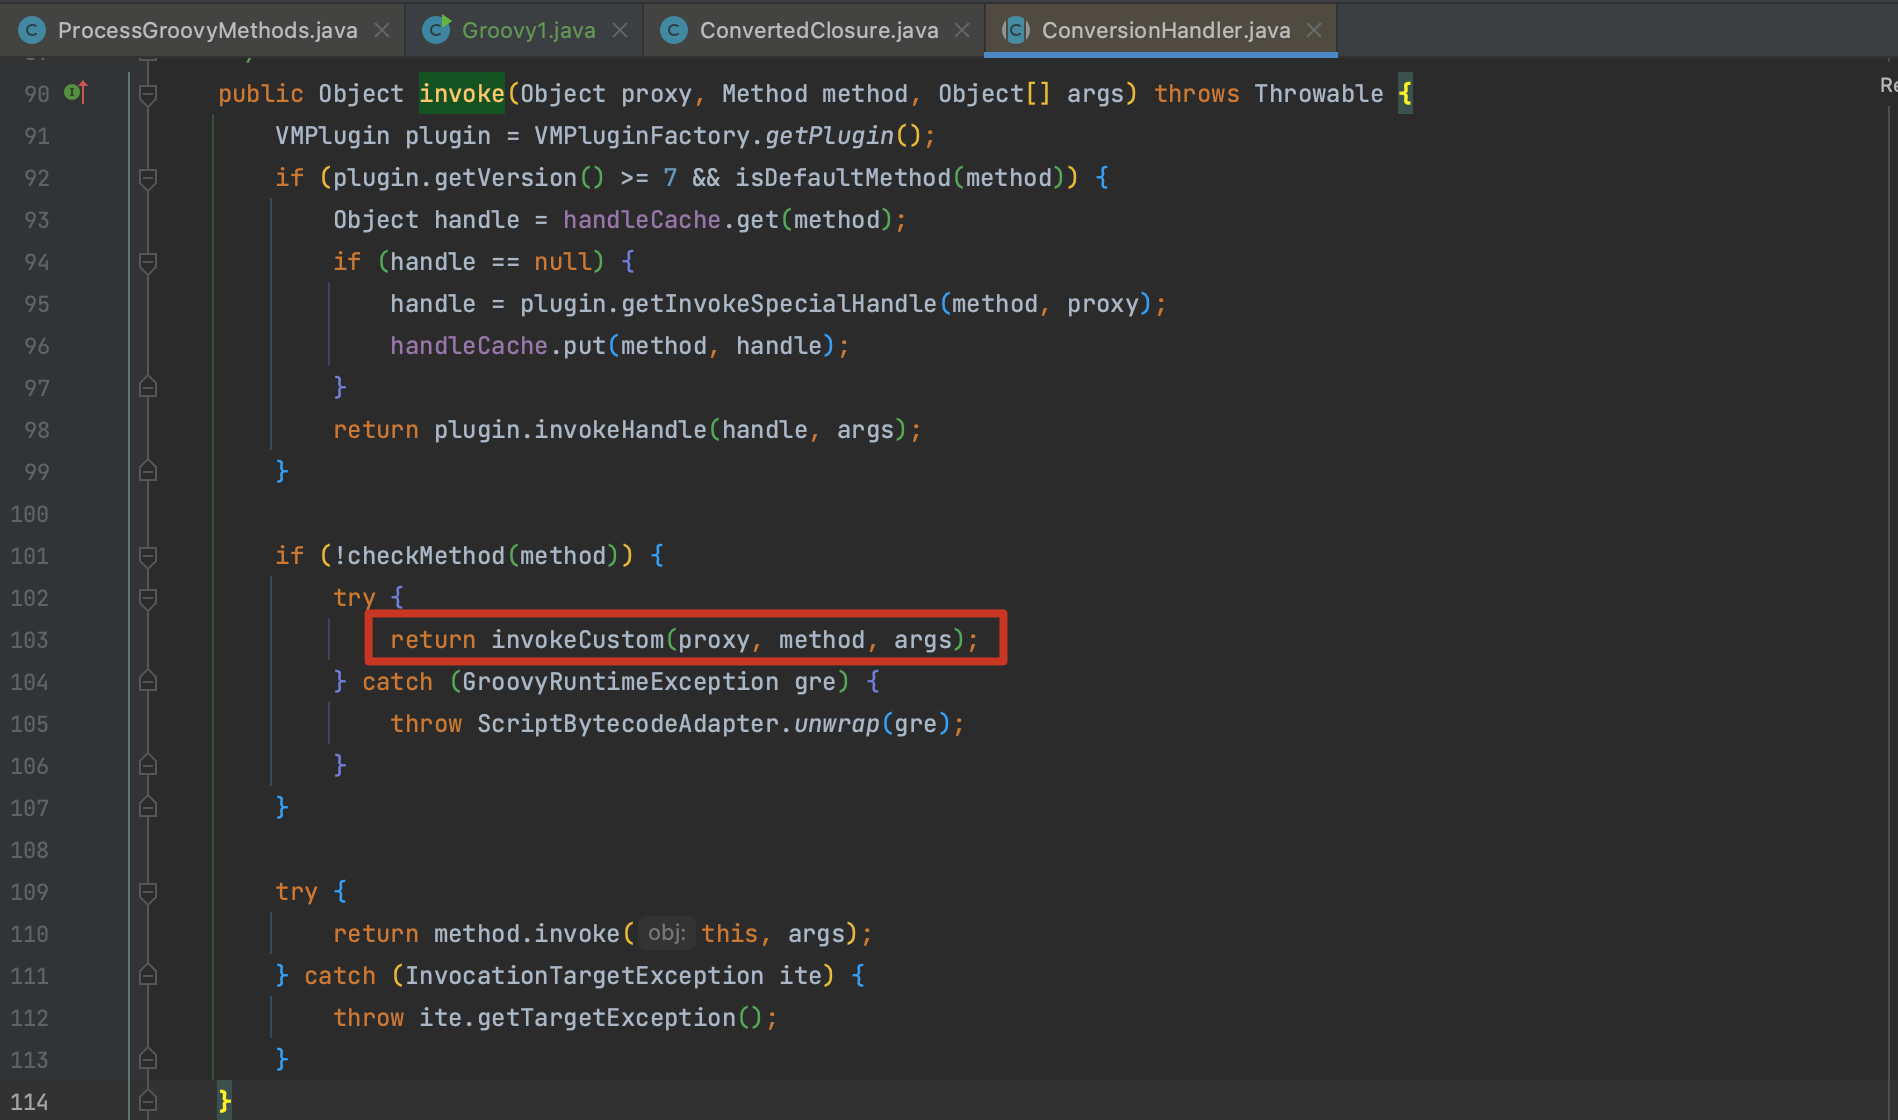Collapse fold end marker at line 99

pos(148,471)
